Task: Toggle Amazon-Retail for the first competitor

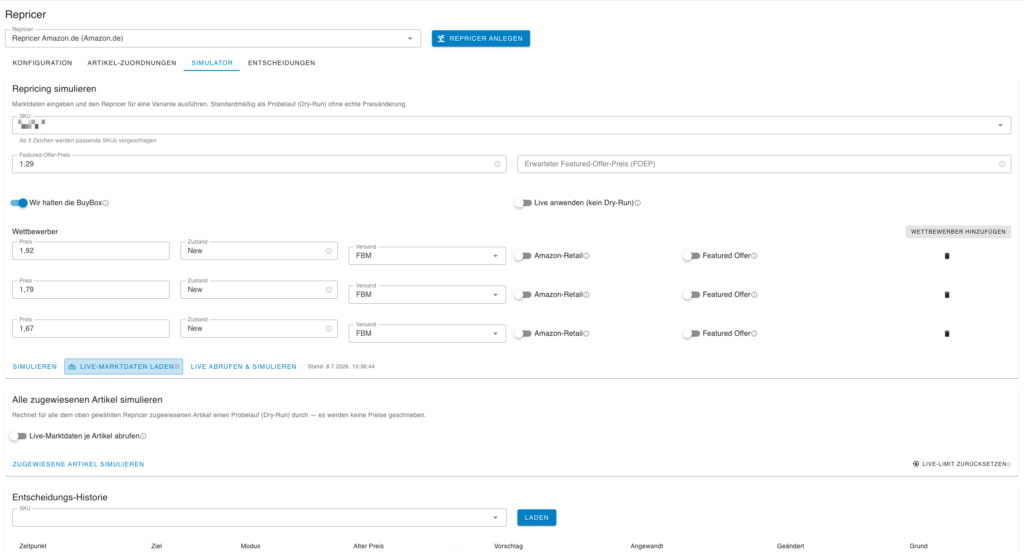Action: pos(523,256)
